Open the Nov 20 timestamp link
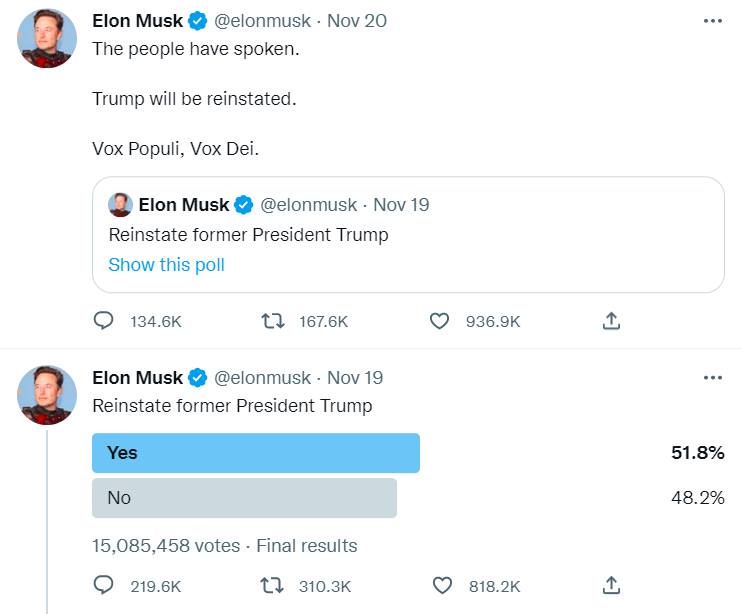Viewport: 742px width, 614px height. coord(357,21)
